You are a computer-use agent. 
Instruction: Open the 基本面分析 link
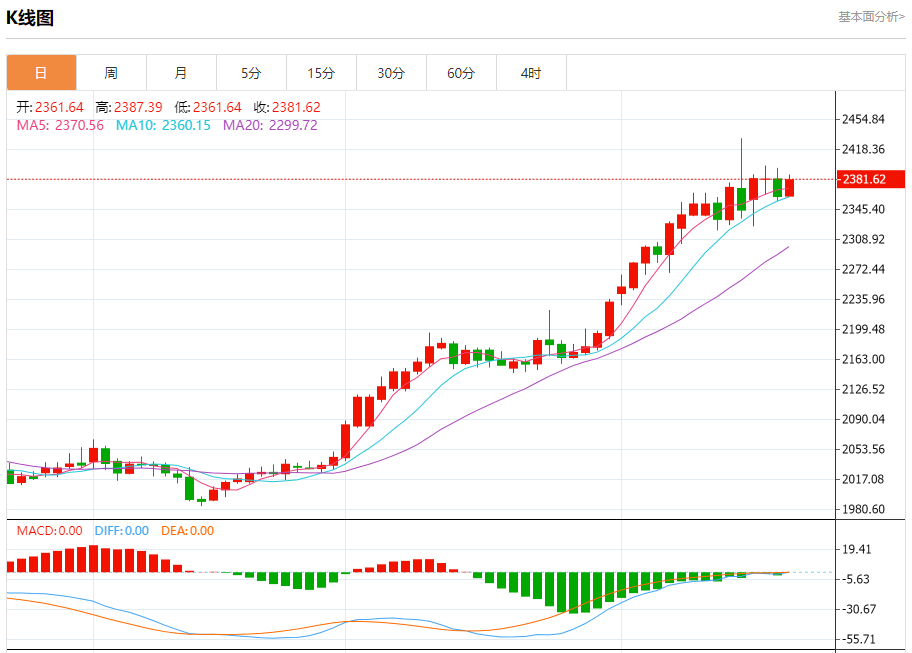tap(870, 17)
